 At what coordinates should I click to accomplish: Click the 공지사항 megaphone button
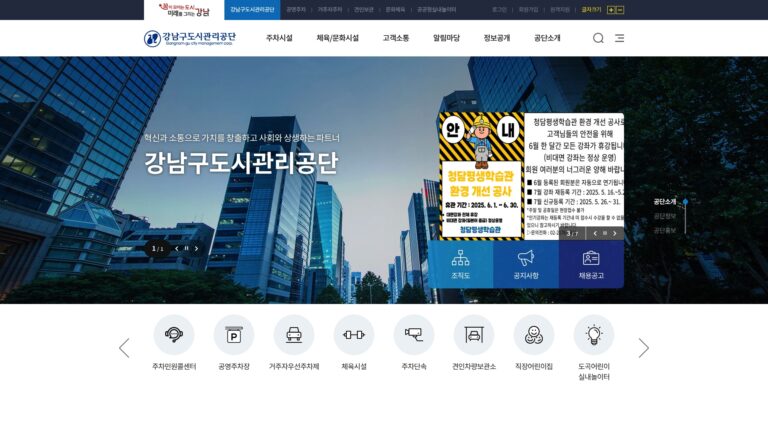pyautogui.click(x=526, y=264)
